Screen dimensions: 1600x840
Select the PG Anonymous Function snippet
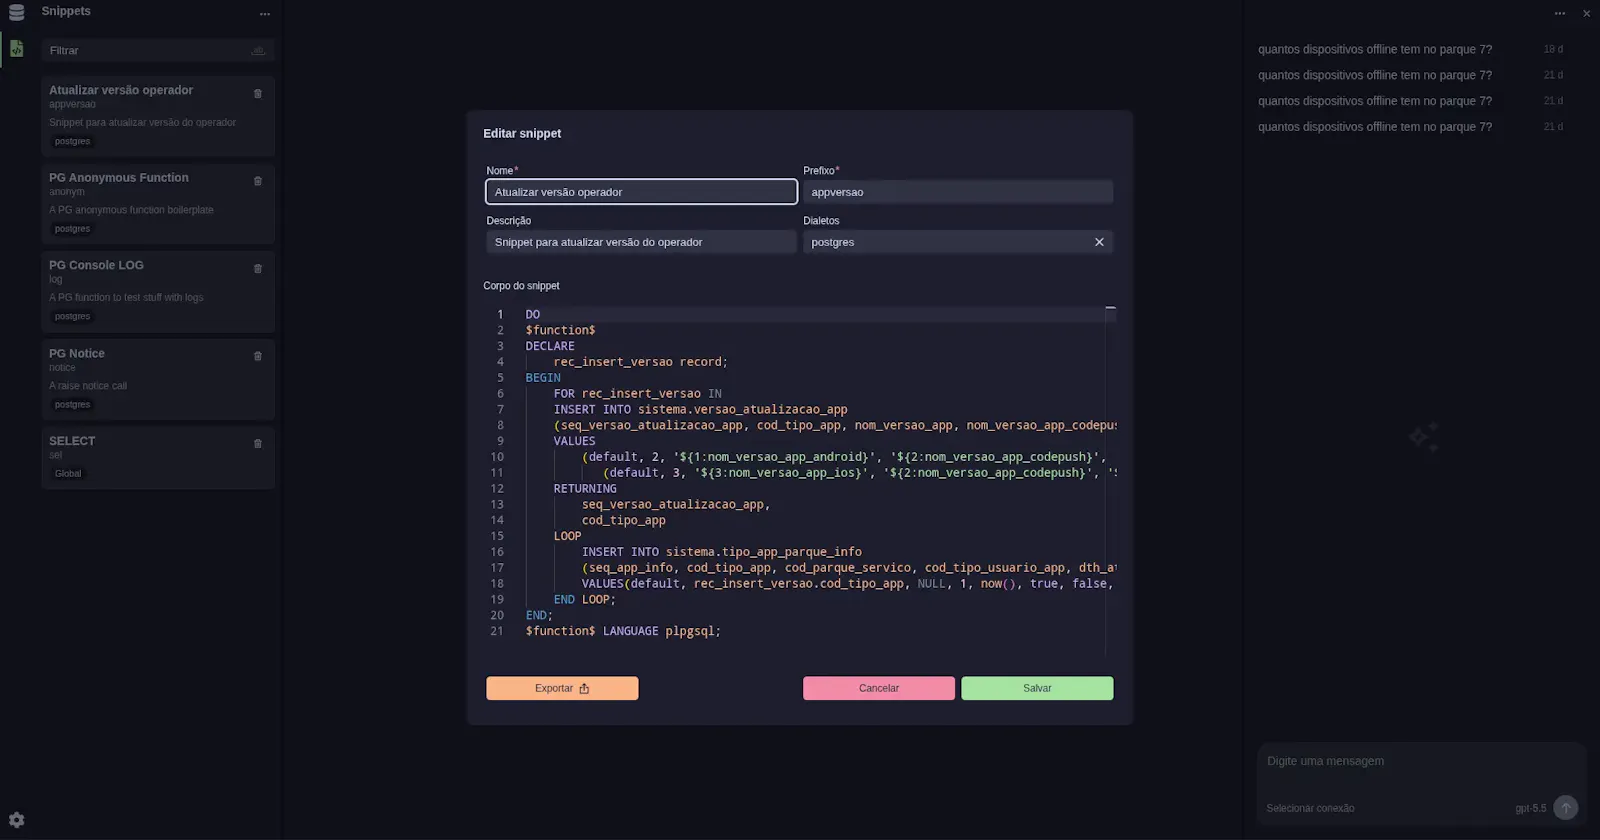158,204
